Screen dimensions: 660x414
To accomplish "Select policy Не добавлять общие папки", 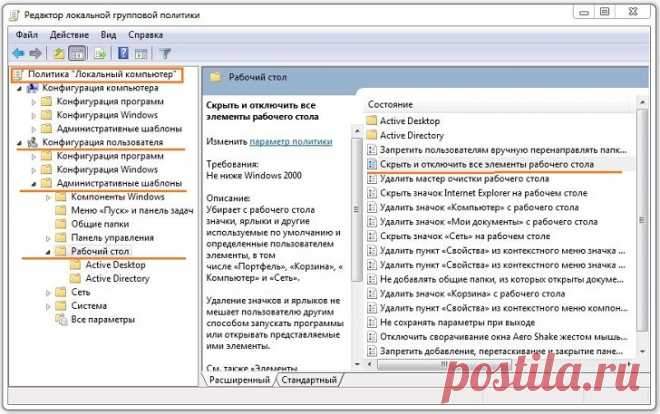I will pos(500,279).
